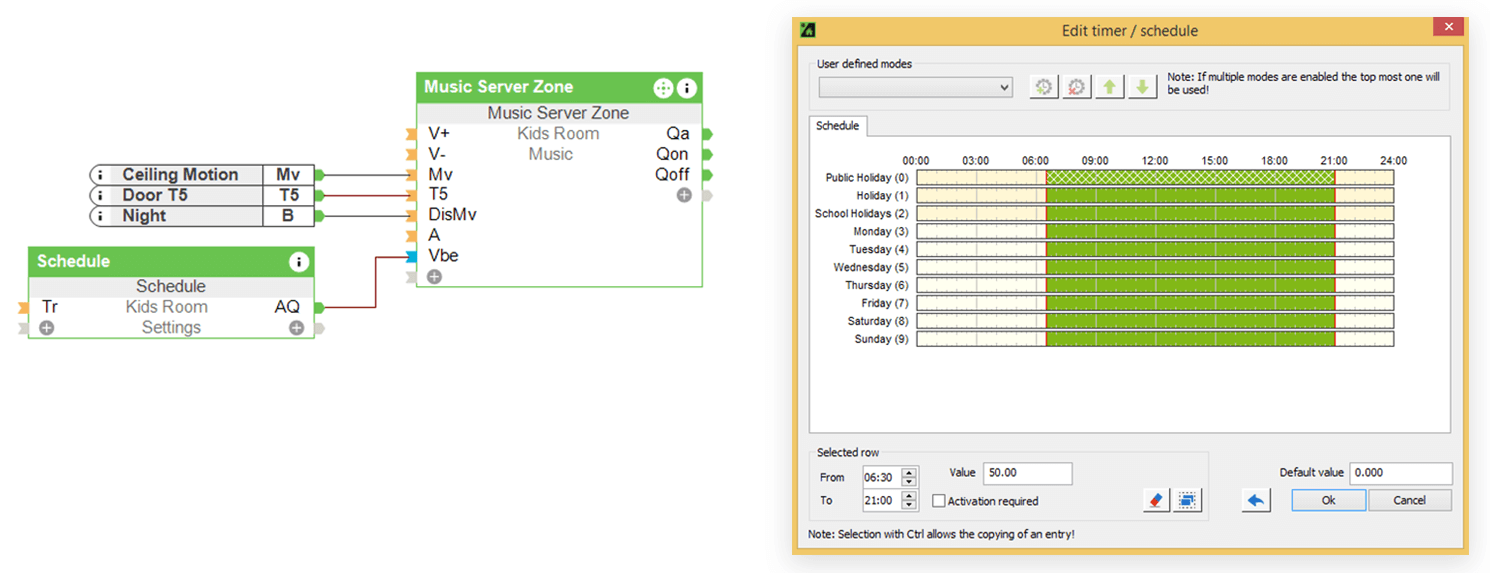Image resolution: width=1490 pixels, height=573 pixels.
Task: Click the select all entries icon
Action: tap(1187, 500)
